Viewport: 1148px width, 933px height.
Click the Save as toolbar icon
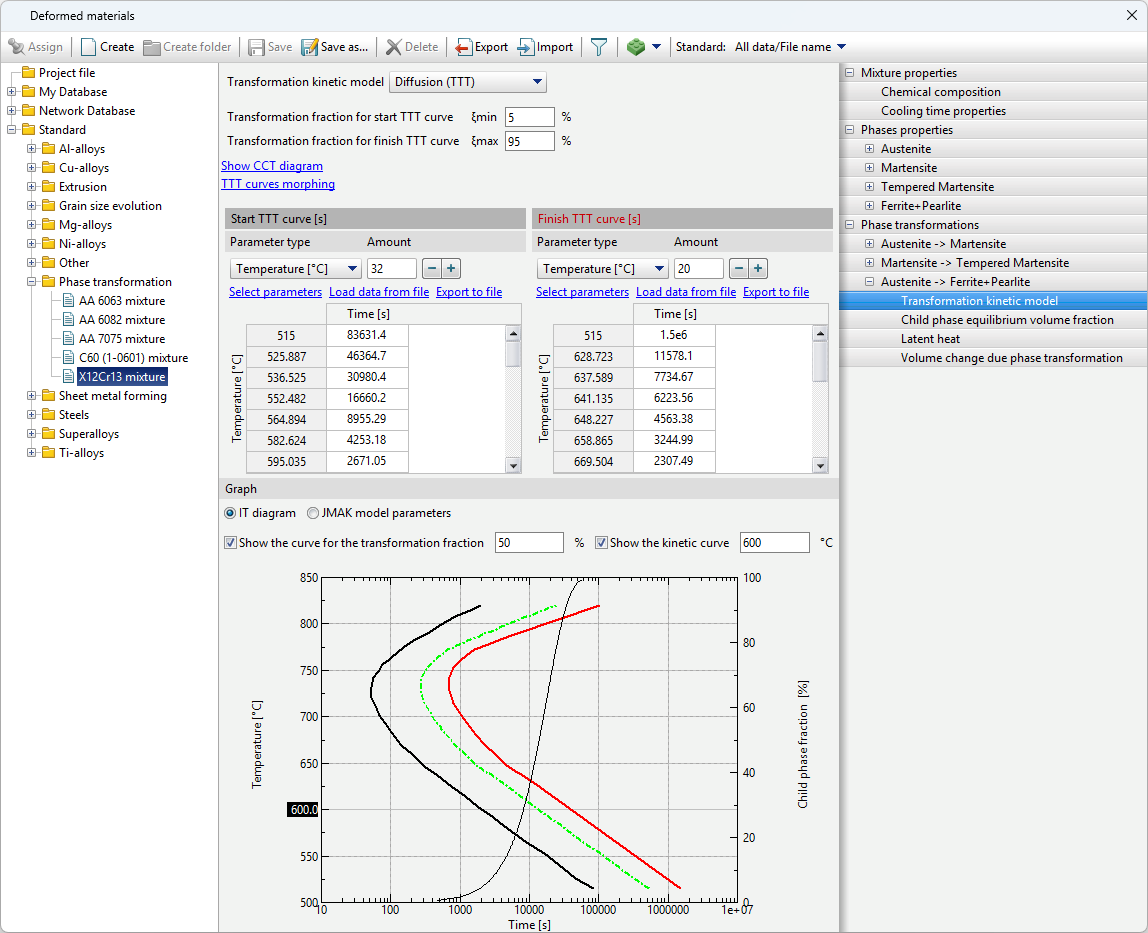(310, 47)
